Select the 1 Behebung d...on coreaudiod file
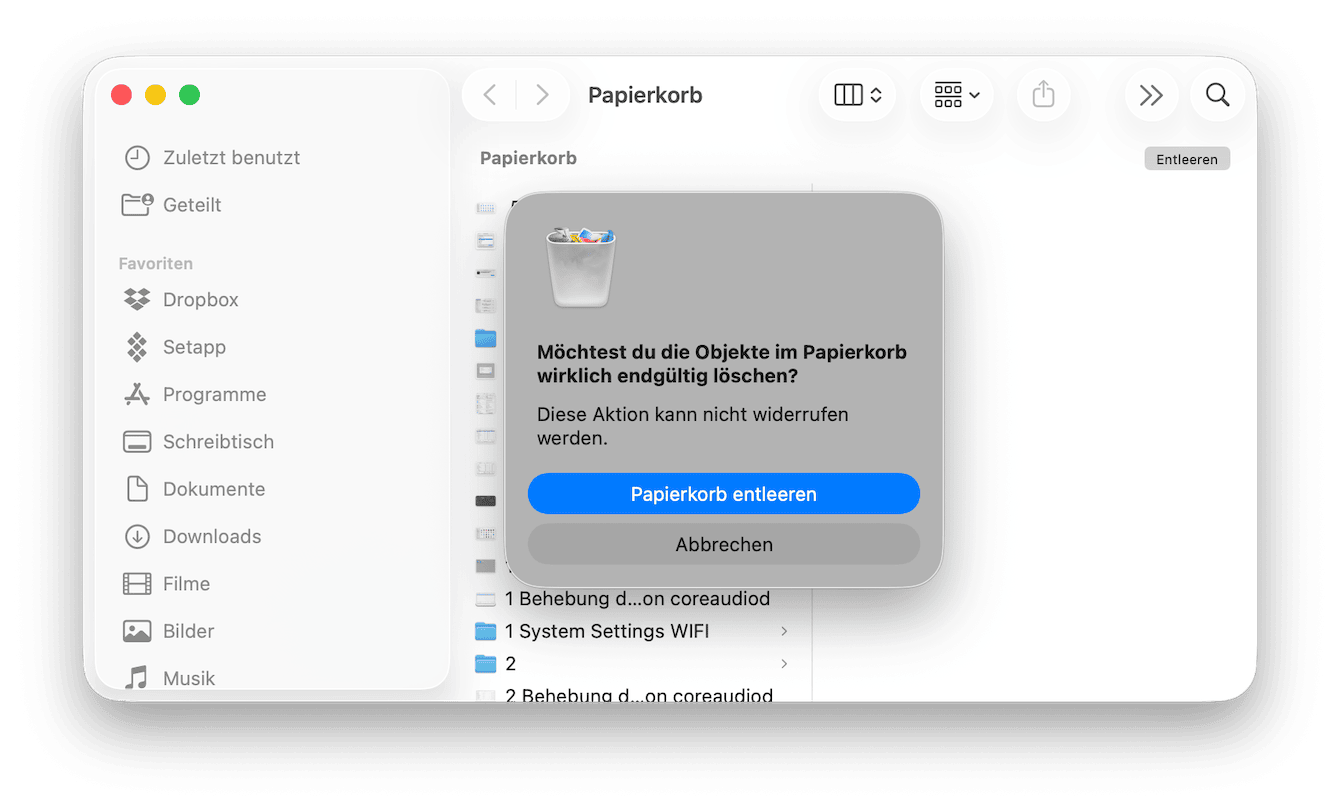1340x811 pixels. (x=636, y=599)
